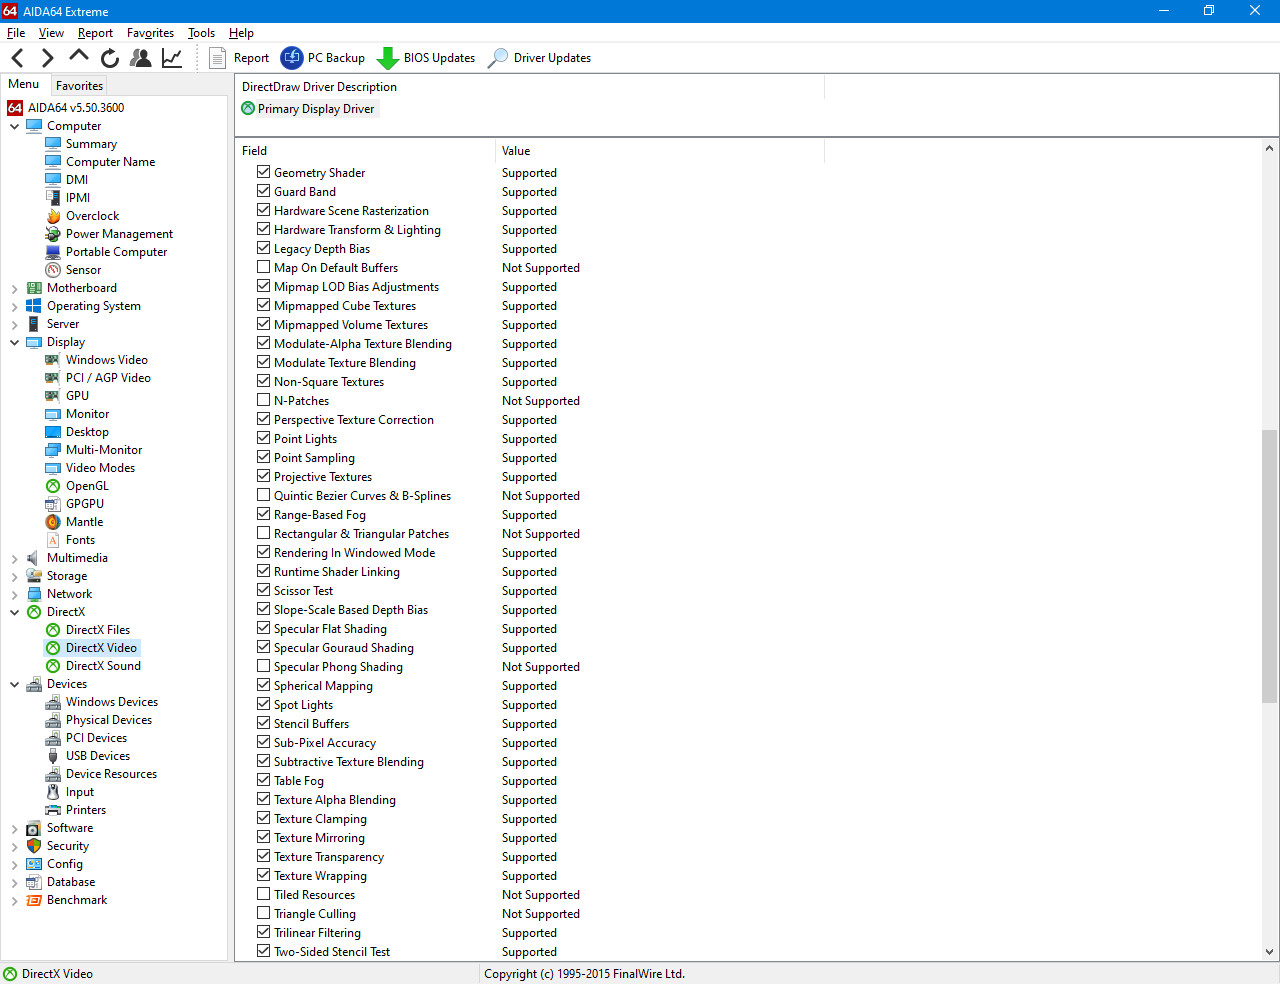
Task: Click the Sensor gauge icon
Action: click(53, 270)
